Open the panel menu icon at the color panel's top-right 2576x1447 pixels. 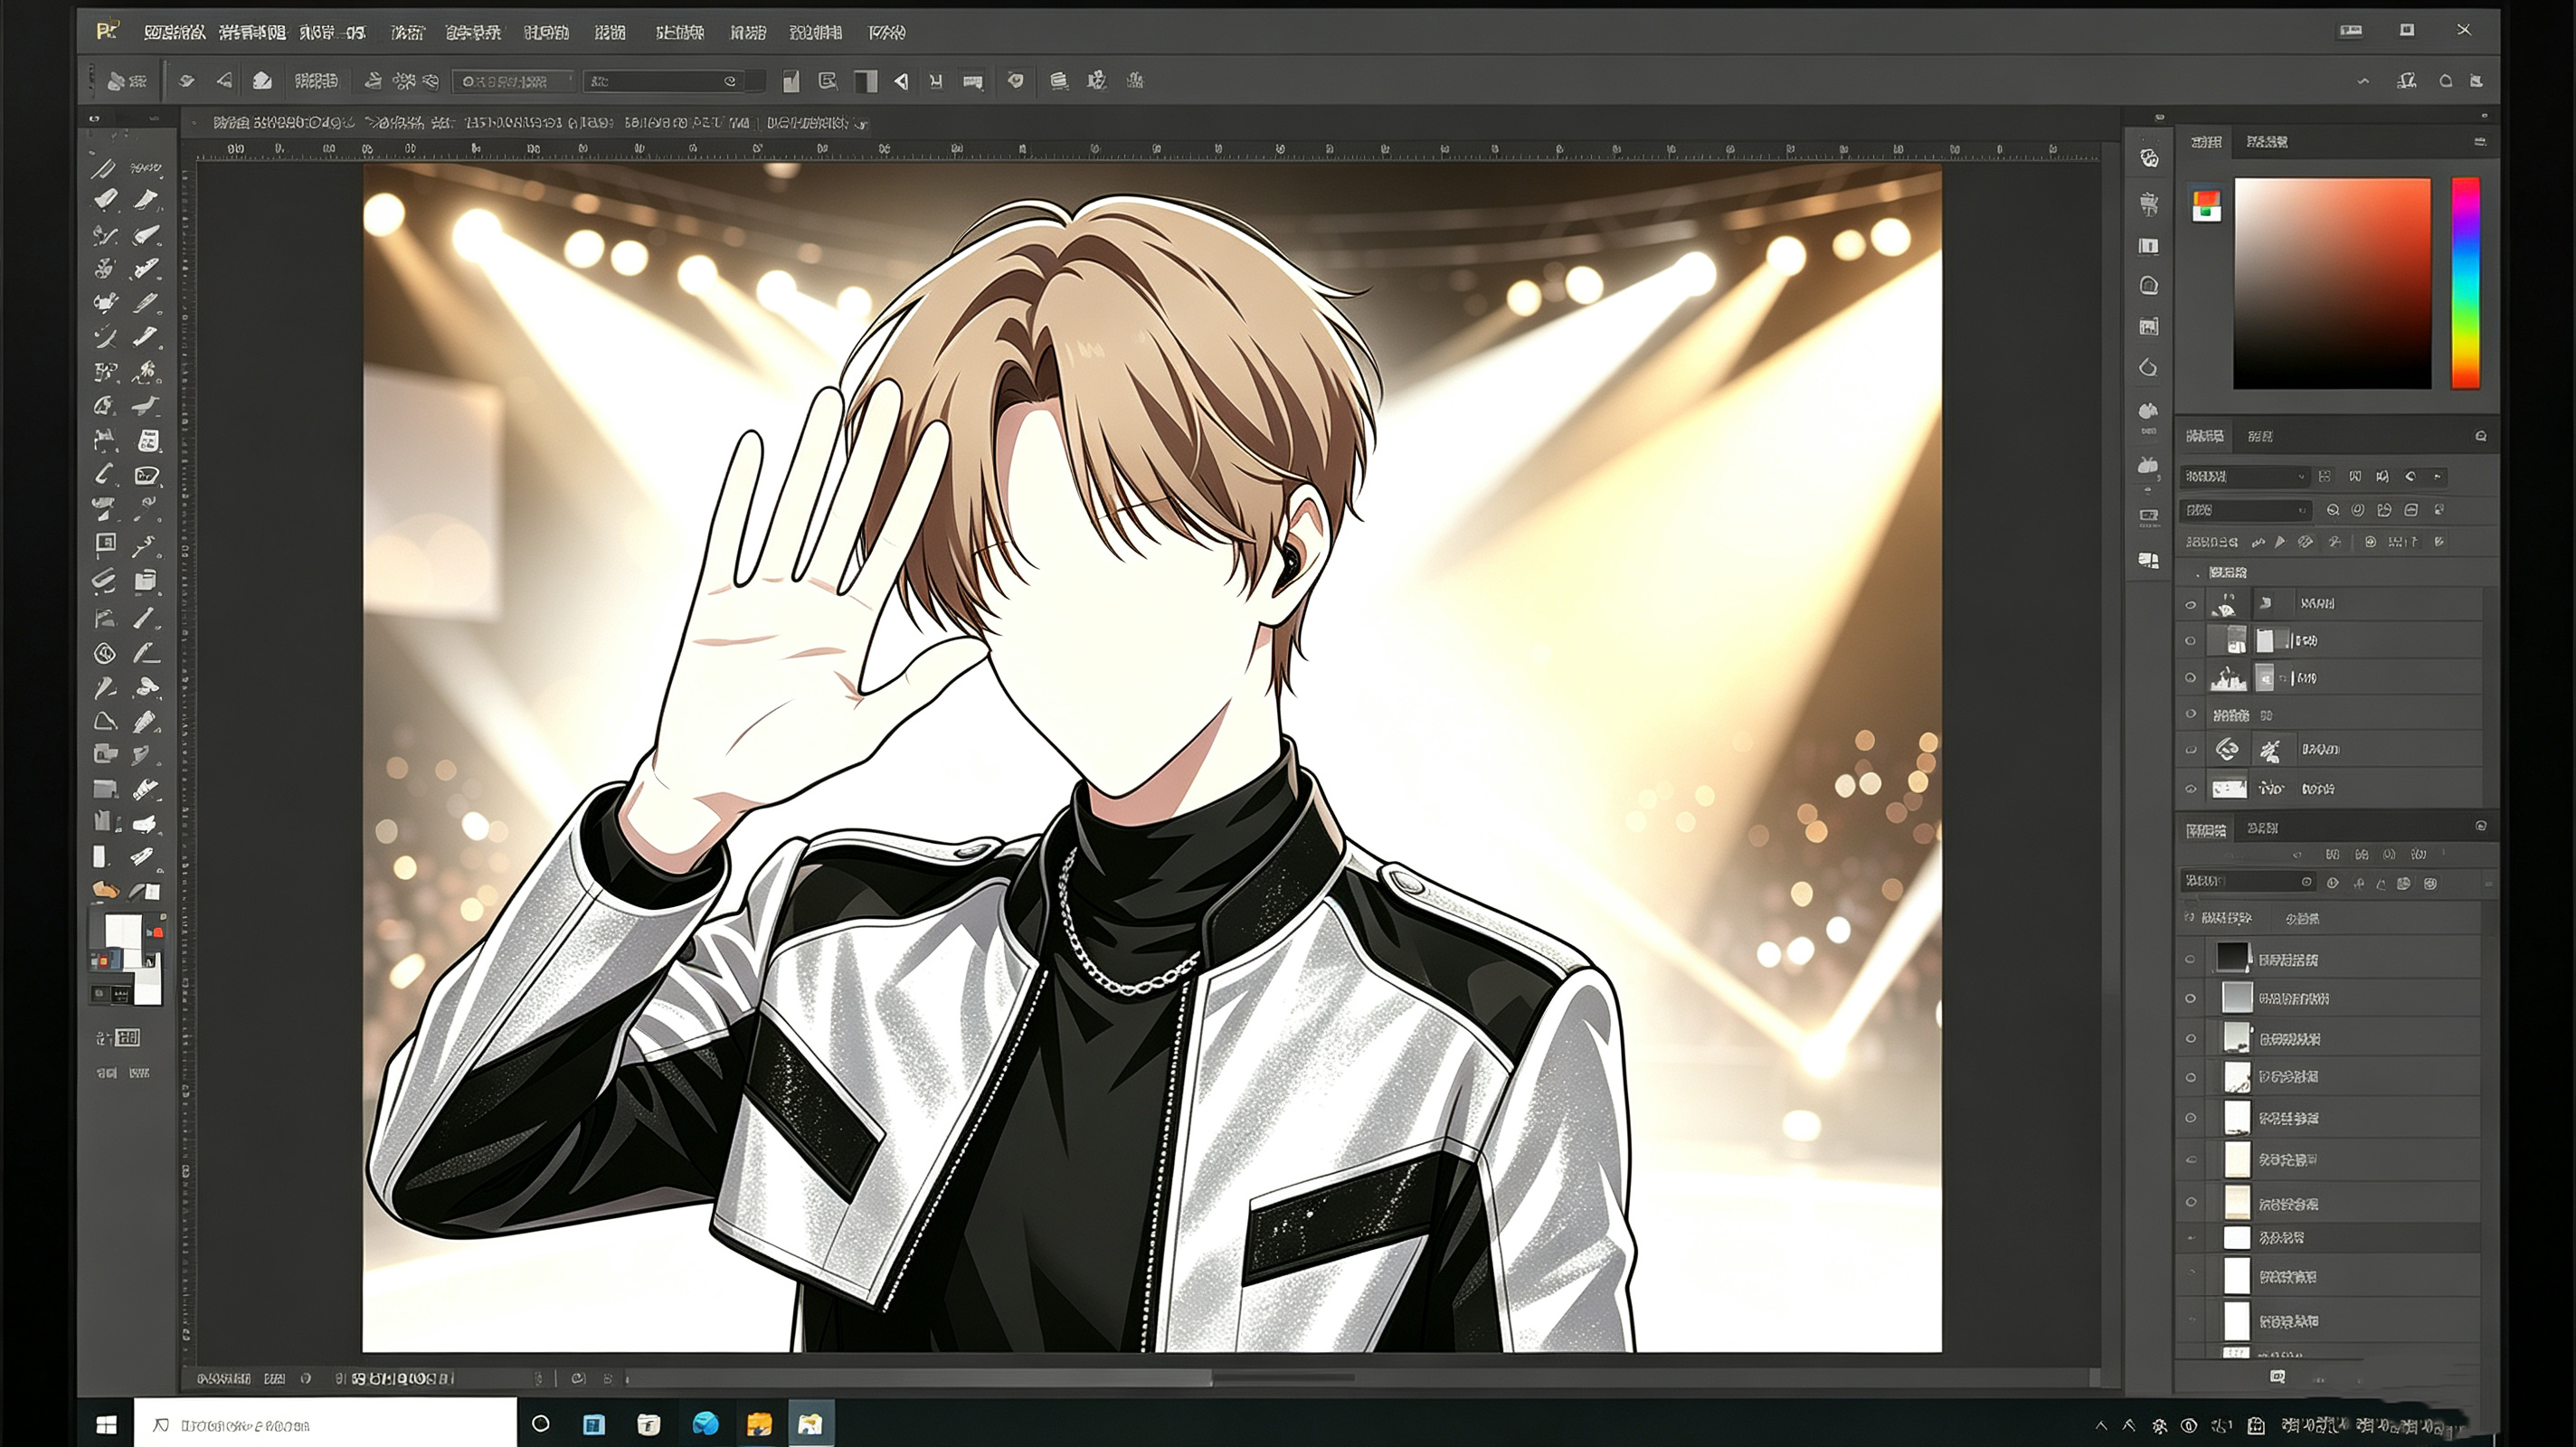click(2479, 142)
